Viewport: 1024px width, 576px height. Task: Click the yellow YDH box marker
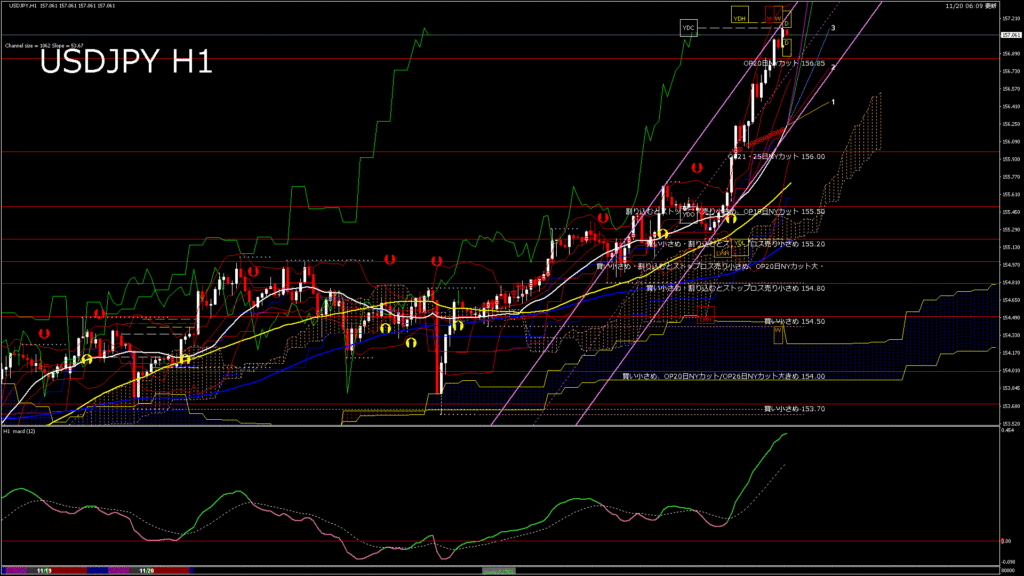[741, 18]
